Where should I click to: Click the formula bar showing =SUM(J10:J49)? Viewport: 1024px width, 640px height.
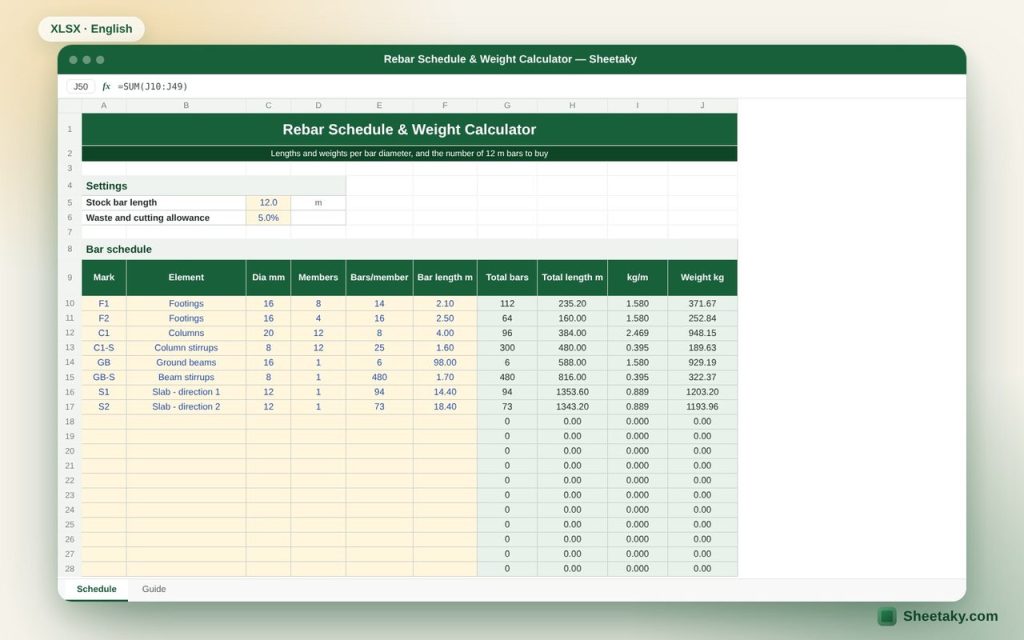[x=153, y=86]
